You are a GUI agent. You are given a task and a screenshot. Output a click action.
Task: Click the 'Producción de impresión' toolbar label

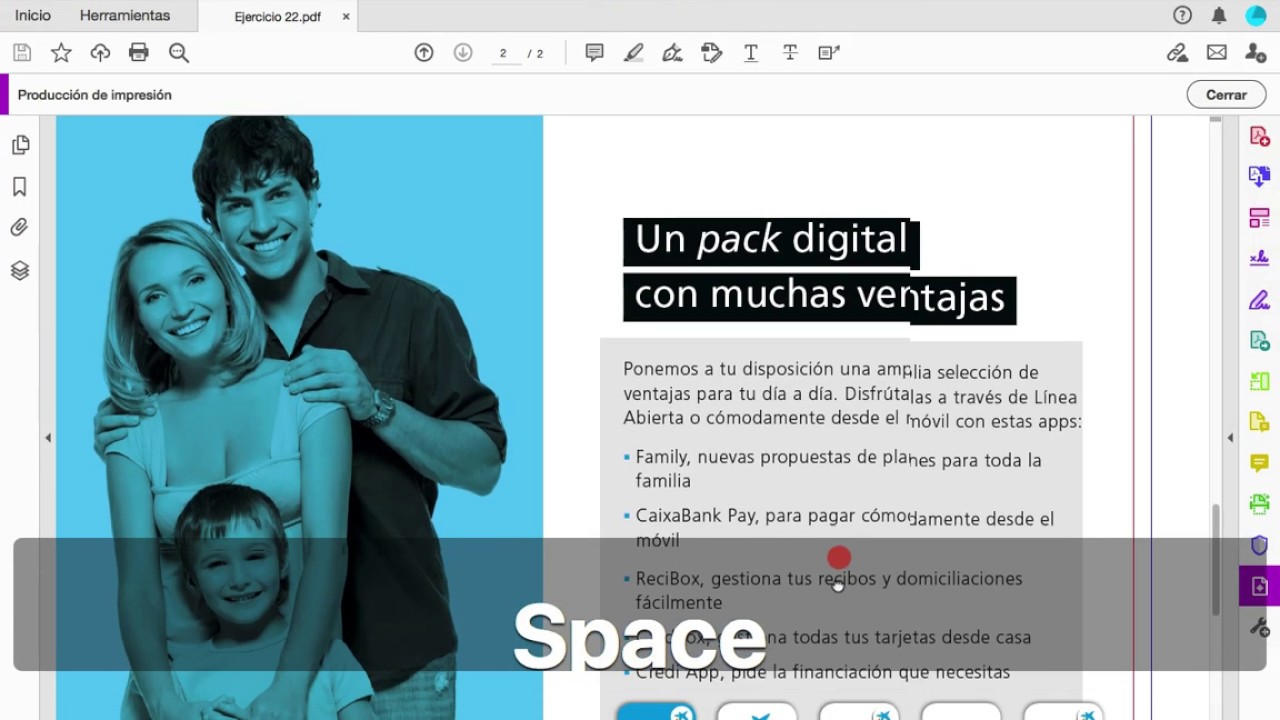(95, 95)
